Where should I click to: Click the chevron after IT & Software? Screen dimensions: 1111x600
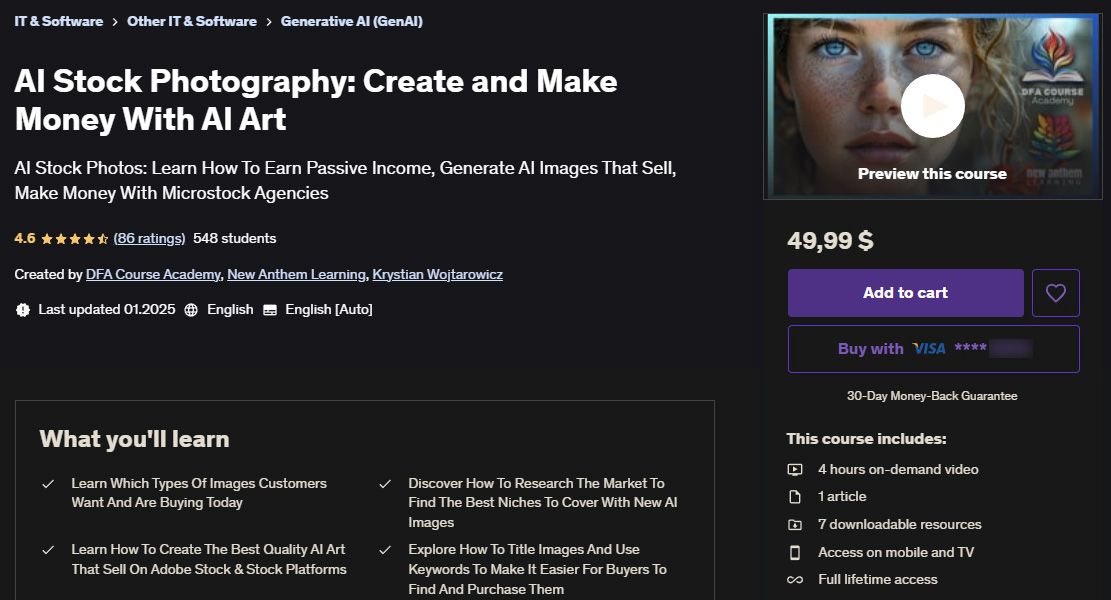pos(115,22)
